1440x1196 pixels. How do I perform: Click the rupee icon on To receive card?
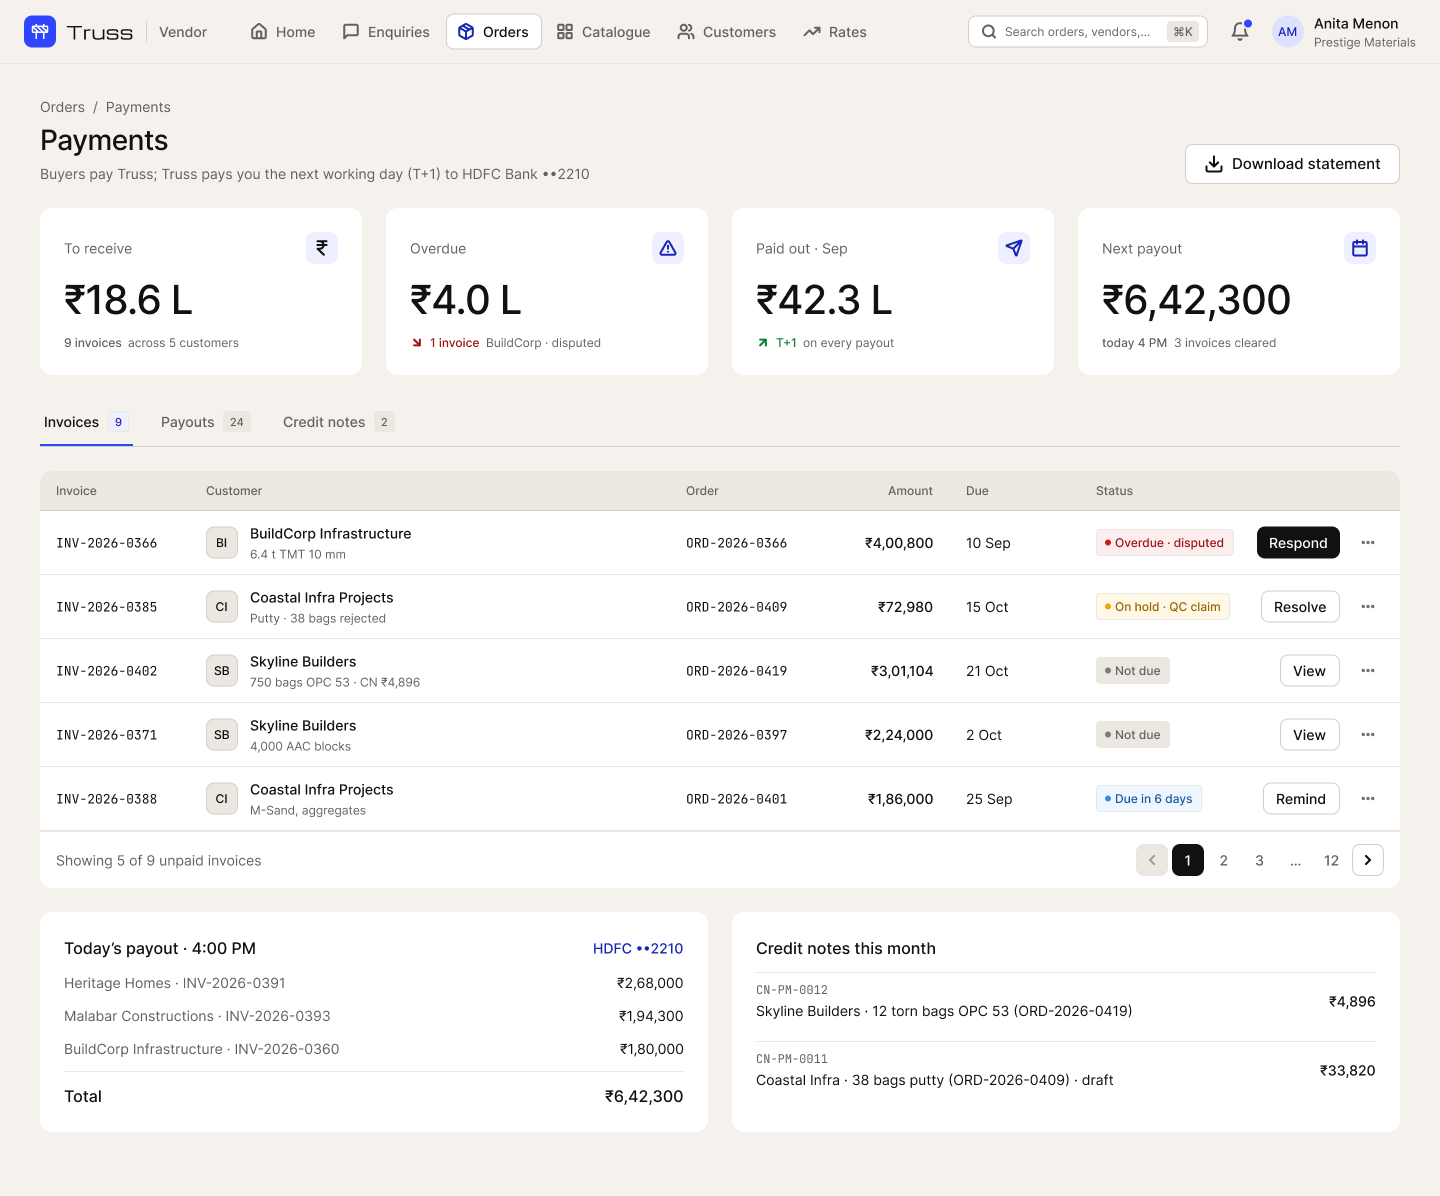click(322, 248)
